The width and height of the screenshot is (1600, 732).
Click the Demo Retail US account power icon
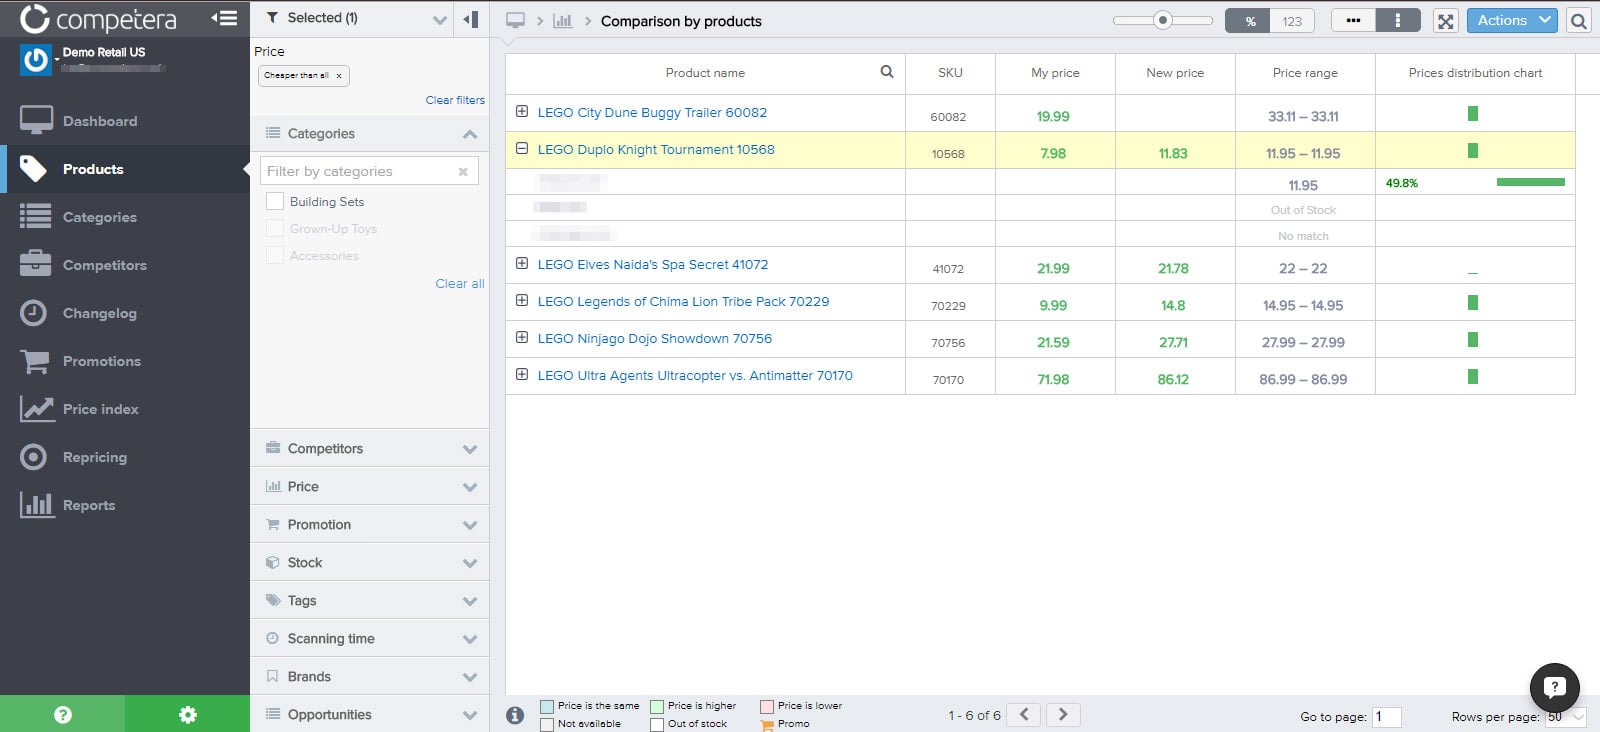pos(36,60)
